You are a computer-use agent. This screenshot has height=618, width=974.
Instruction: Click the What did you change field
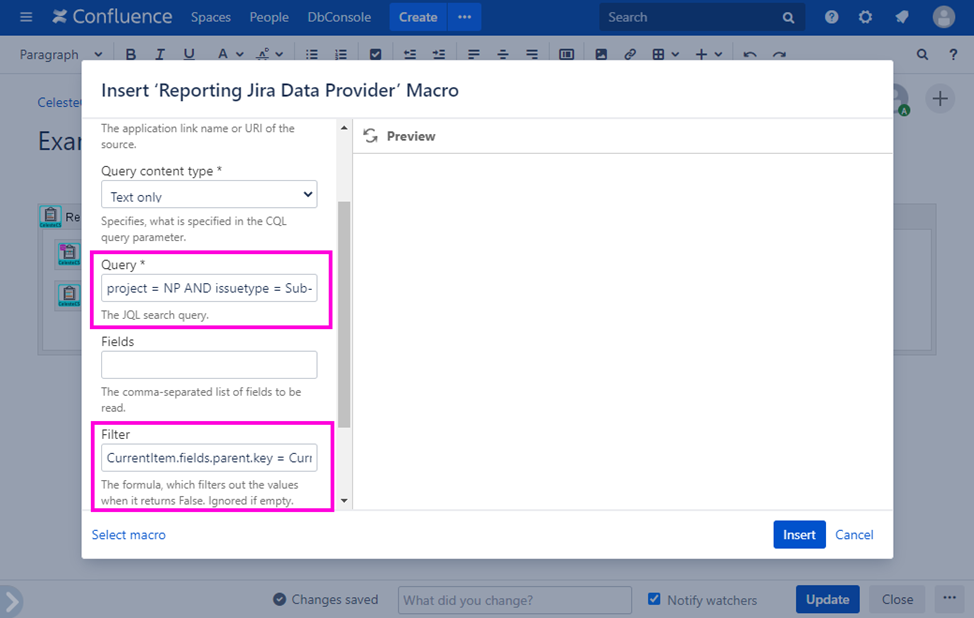(x=515, y=600)
